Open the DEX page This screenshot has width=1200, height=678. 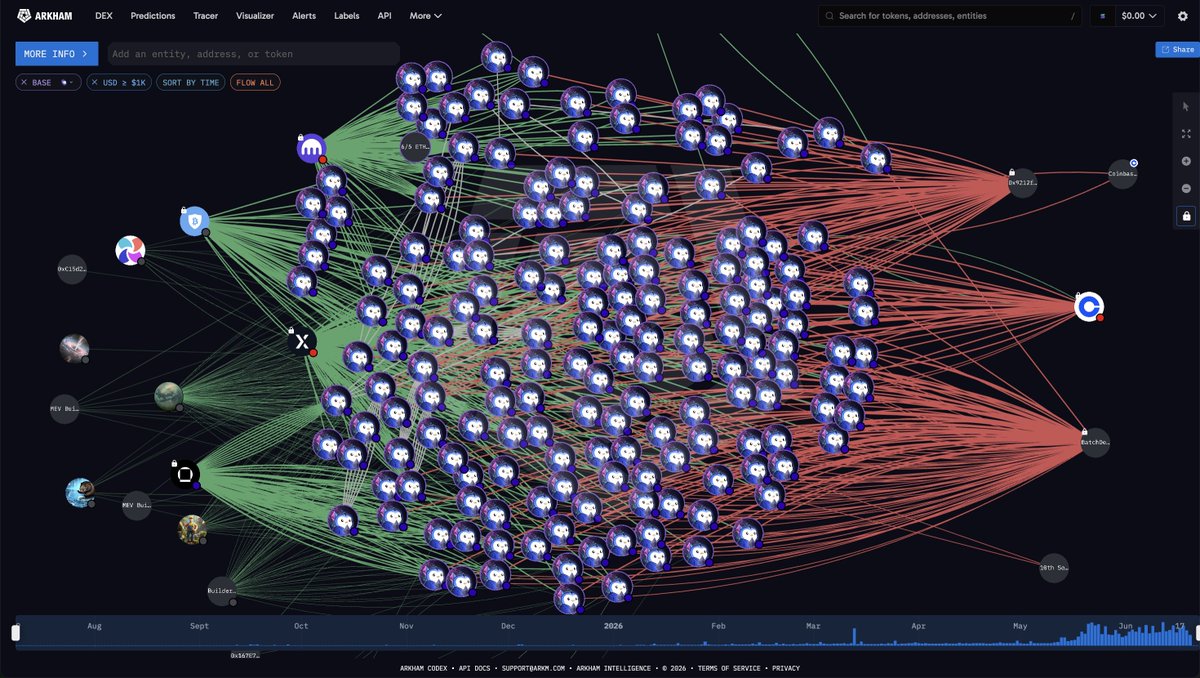103,16
